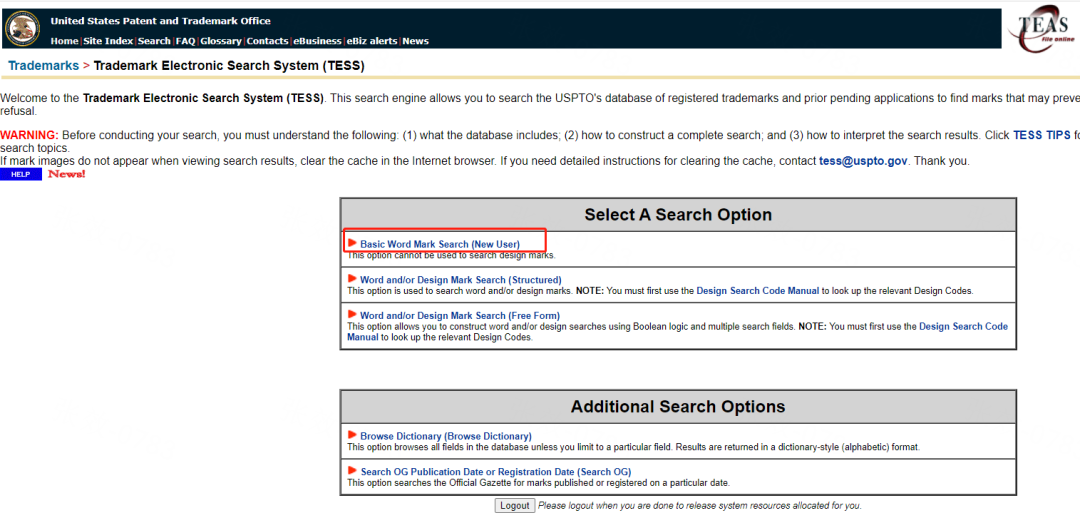
Task: Open Browse Dictionary link
Action: [x=446, y=436]
